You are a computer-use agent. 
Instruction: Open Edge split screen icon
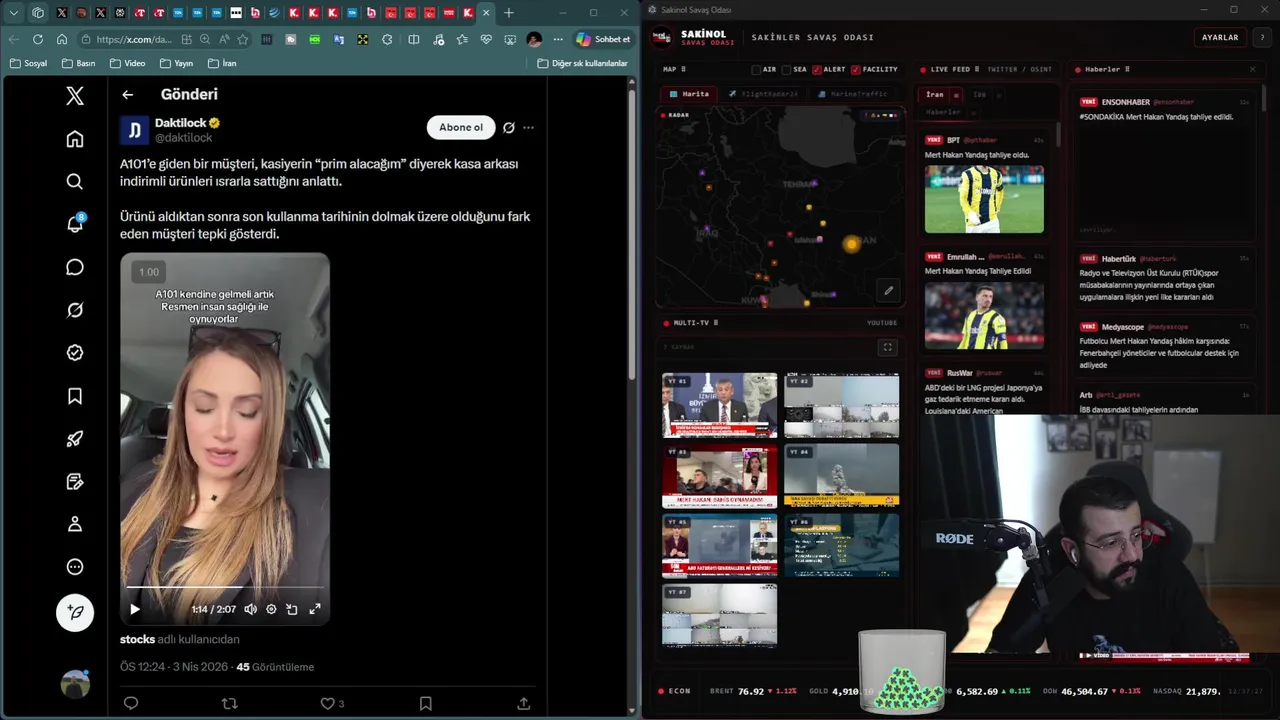pyautogui.click(x=414, y=39)
